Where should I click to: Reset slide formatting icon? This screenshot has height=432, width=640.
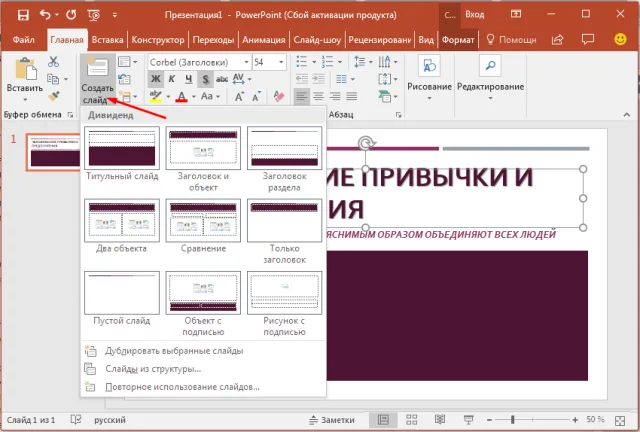pos(124,79)
